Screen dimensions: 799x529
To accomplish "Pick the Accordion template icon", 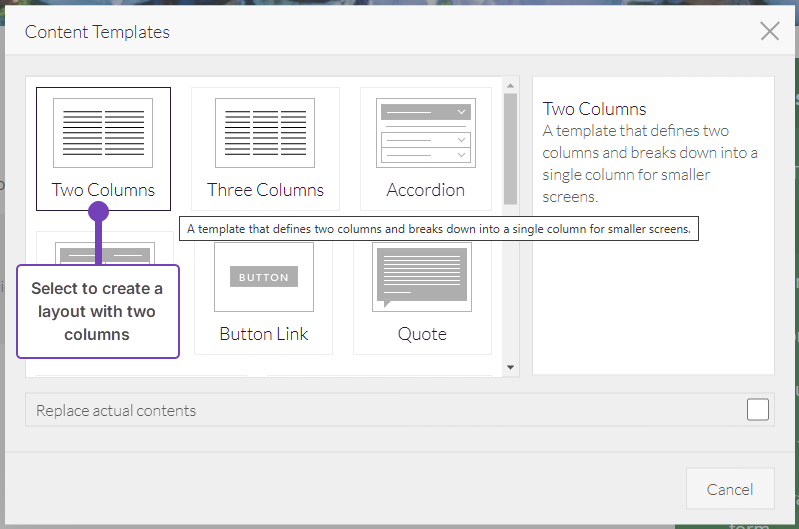I will [x=425, y=133].
